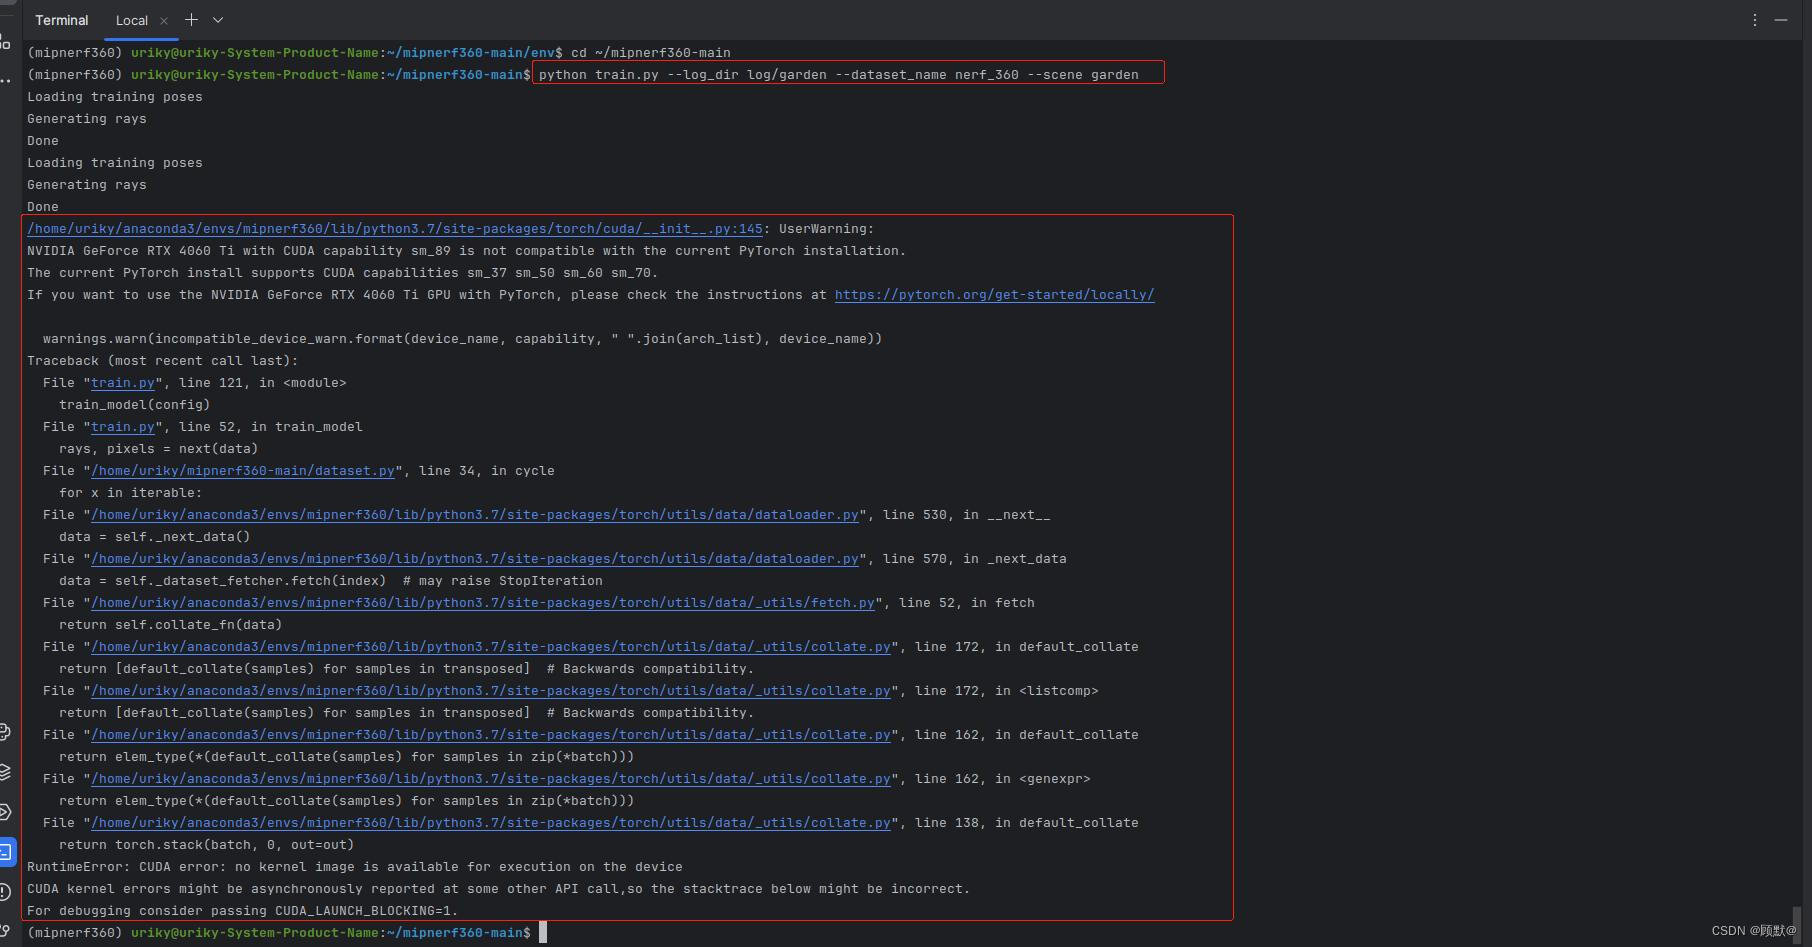Screen dimensions: 1812x947
Task: Switch to the Local terminal tab
Action: (132, 20)
